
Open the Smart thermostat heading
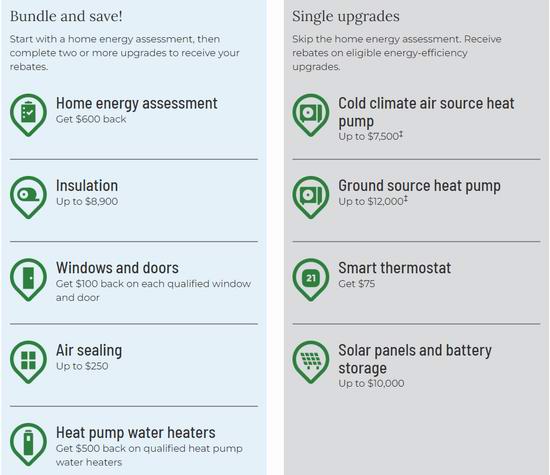coord(395,268)
